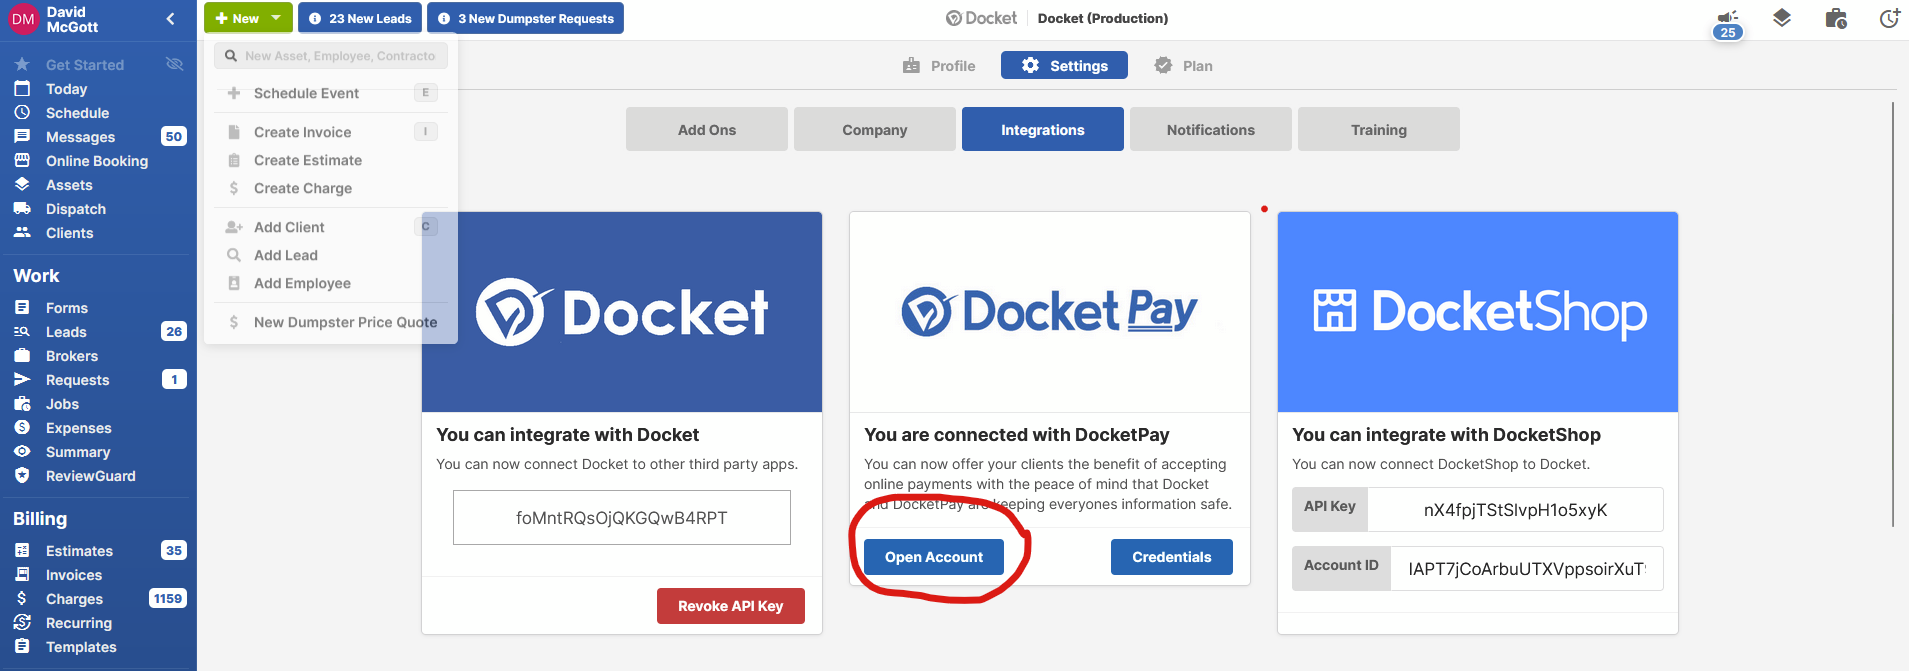
Task: Click the DocketShop Account ID field
Action: (1526, 569)
